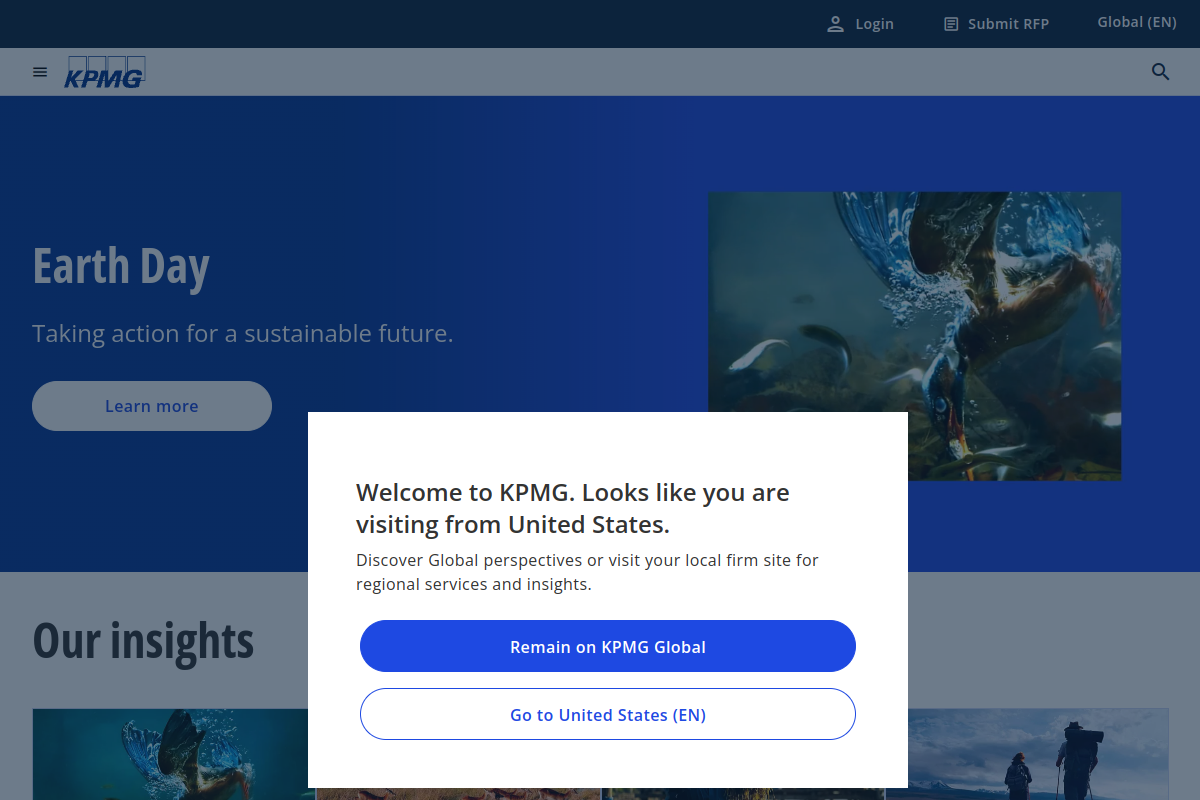Screen dimensions: 1200x800
Task: Click the Submit RFP menu entry
Action: click(x=1009, y=23)
